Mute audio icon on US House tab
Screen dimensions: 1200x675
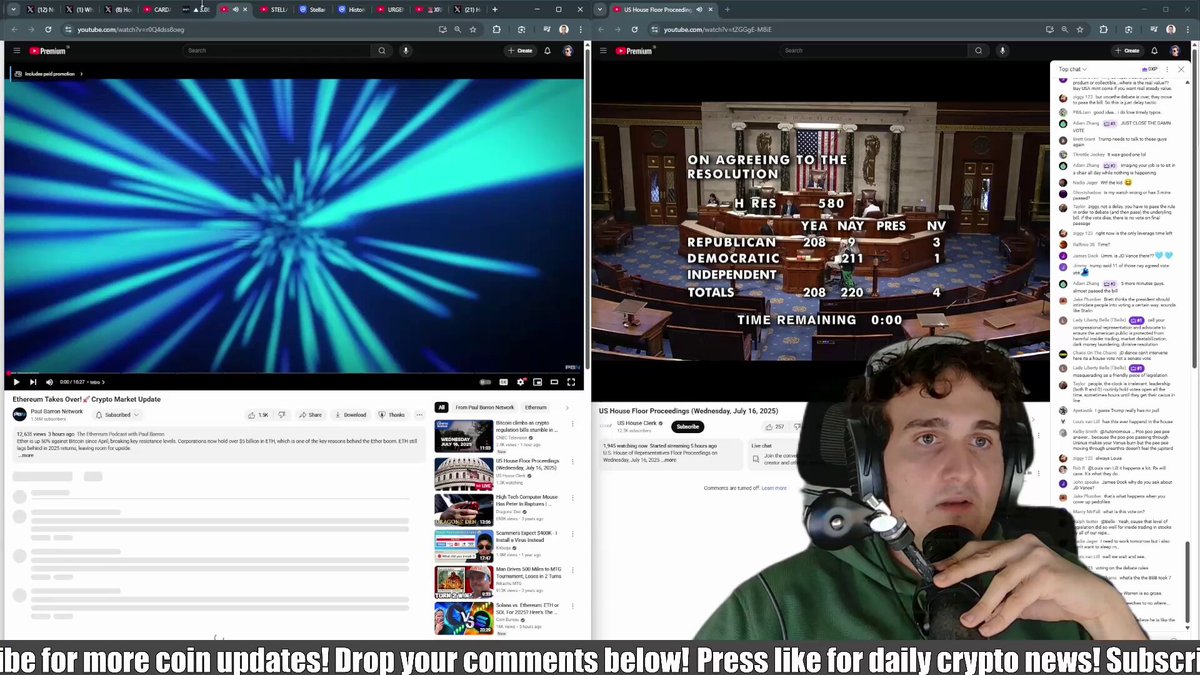pyautogui.click(x=699, y=9)
